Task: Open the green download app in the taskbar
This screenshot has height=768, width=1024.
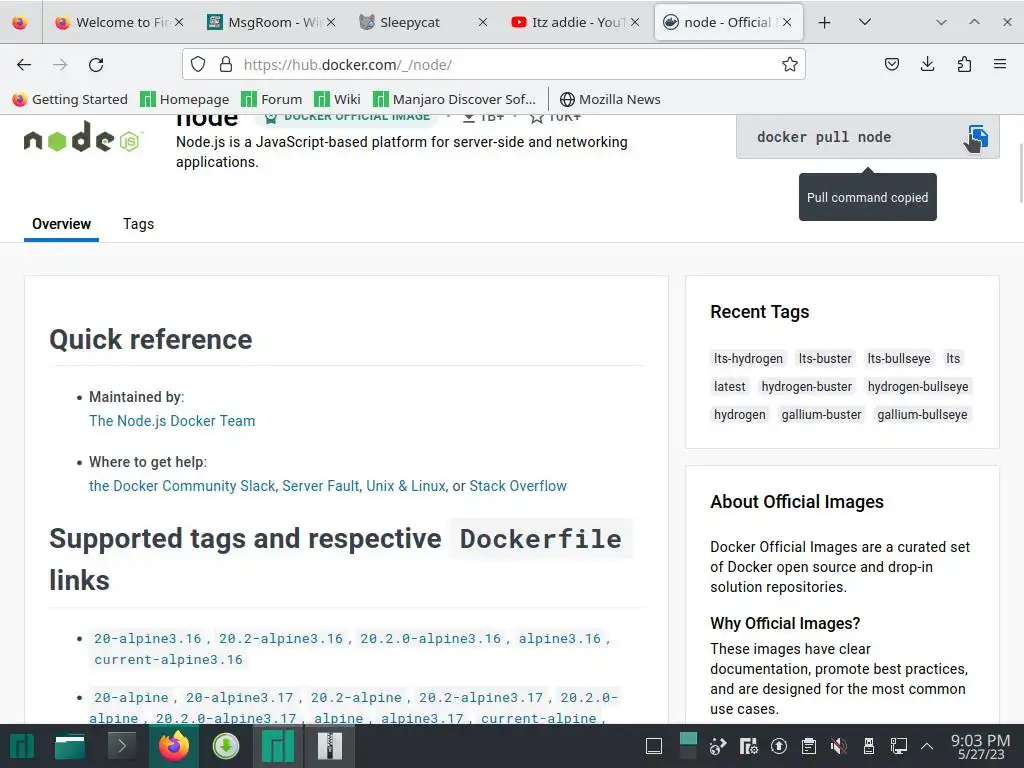Action: [x=226, y=746]
